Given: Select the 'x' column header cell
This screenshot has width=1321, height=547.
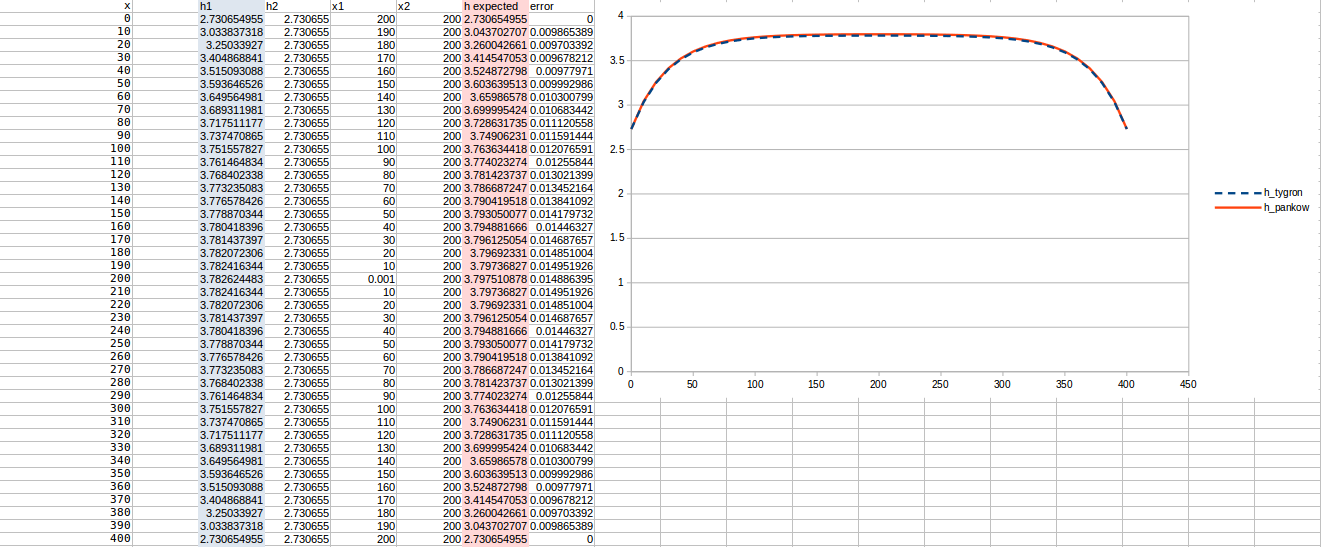Looking at the screenshot, I should 126,6.
